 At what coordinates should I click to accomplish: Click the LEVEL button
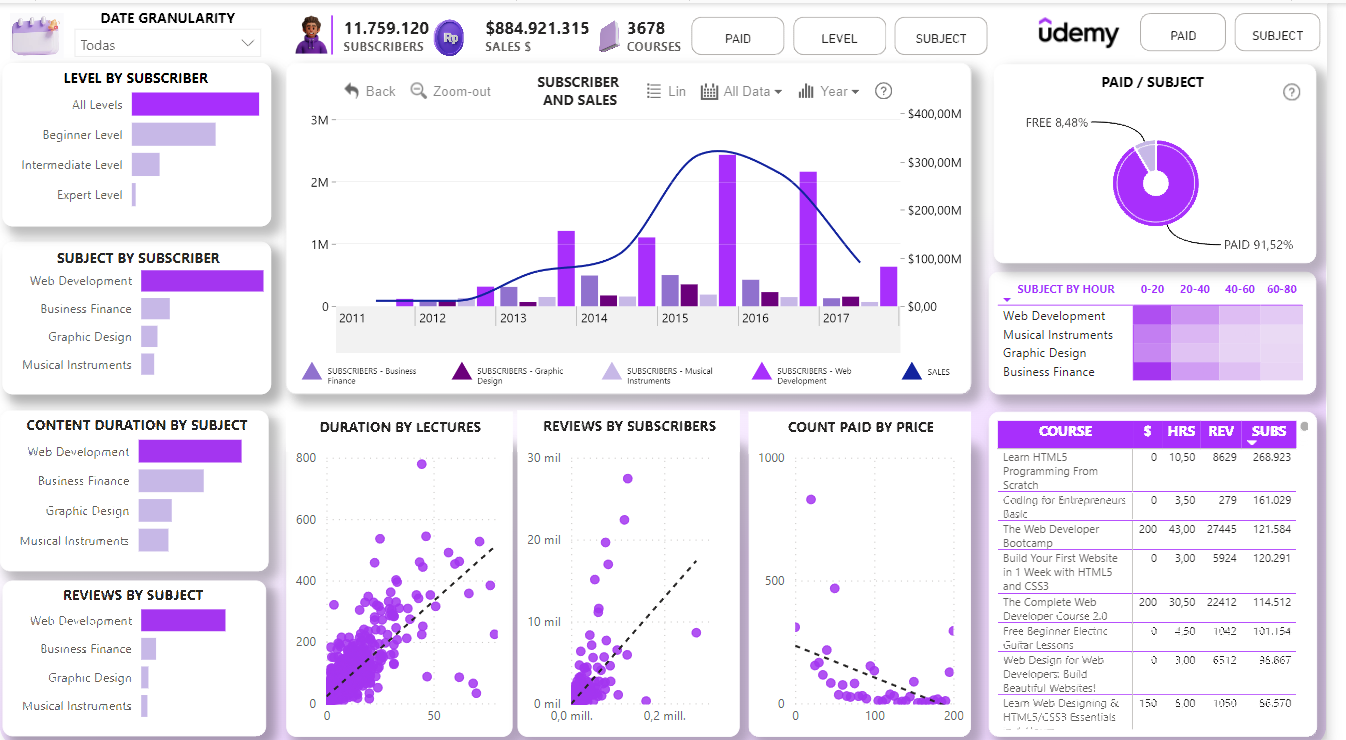coord(839,38)
